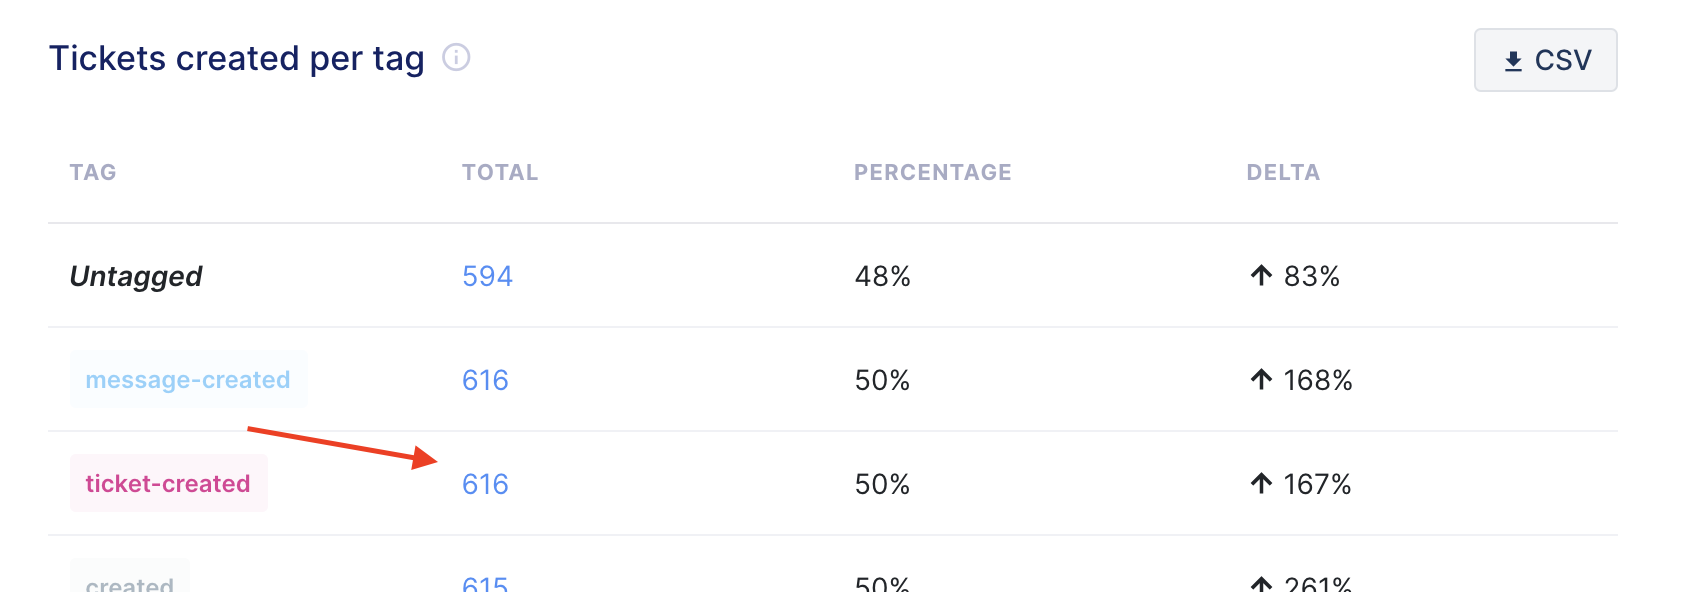1684x592 pixels.
Task: Click the up arrow beside 167%
Action: (1261, 484)
